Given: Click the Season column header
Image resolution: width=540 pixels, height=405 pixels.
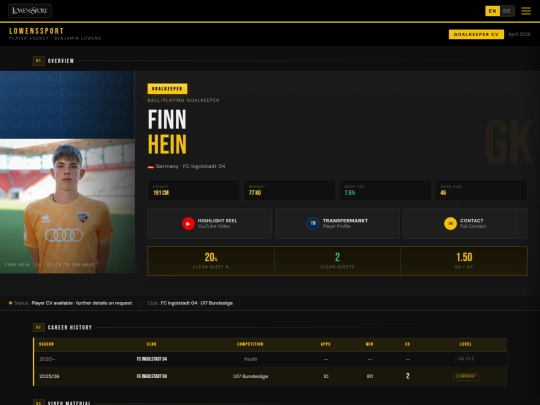Looking at the screenshot, I should click(x=46, y=344).
